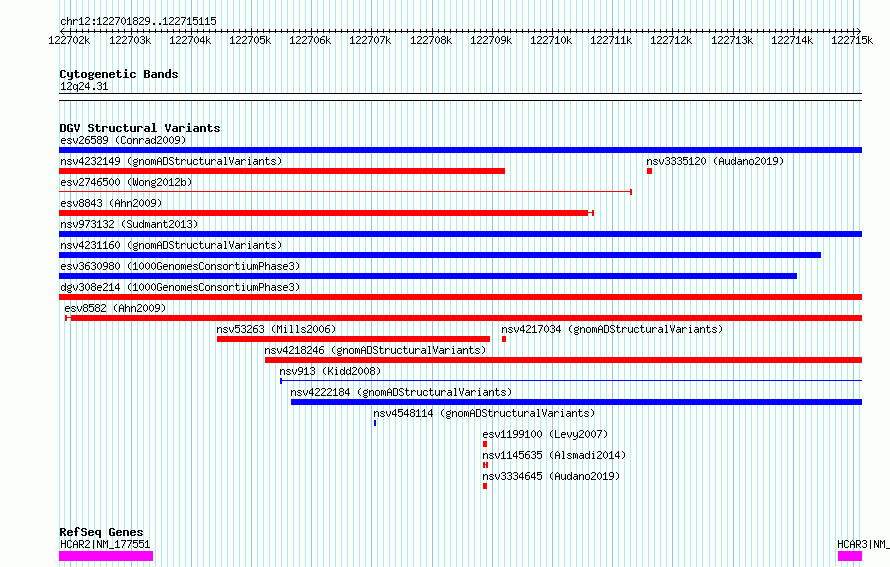Click the small nsv3335120 (Audano2019) red marker
This screenshot has height=567, width=890.
pyautogui.click(x=649, y=171)
